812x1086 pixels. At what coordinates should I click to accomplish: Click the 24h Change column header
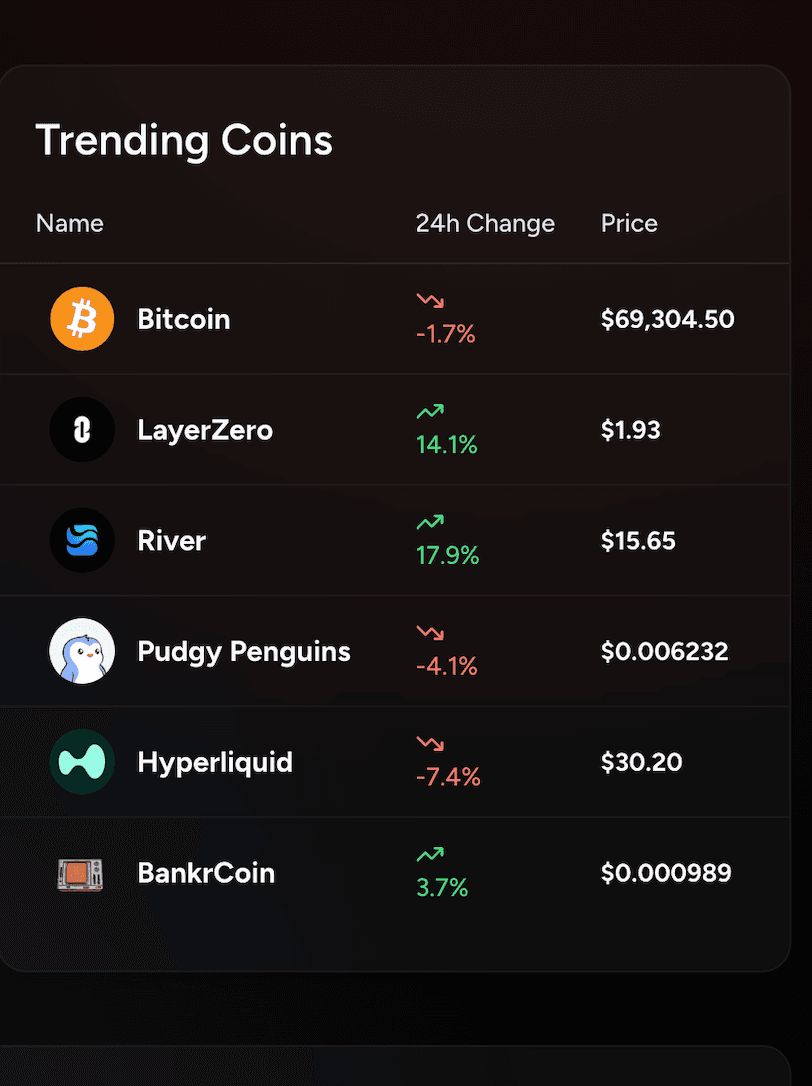[x=485, y=223]
